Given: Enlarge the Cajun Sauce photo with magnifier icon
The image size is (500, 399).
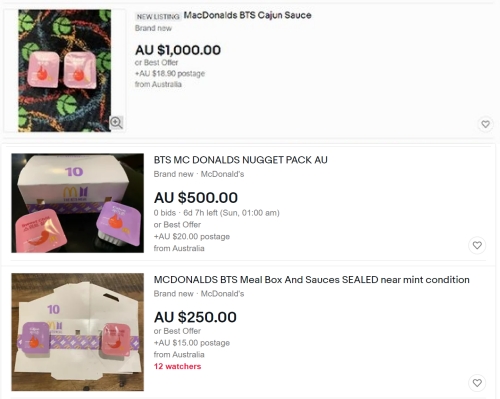Looking at the screenshot, I should [116, 123].
